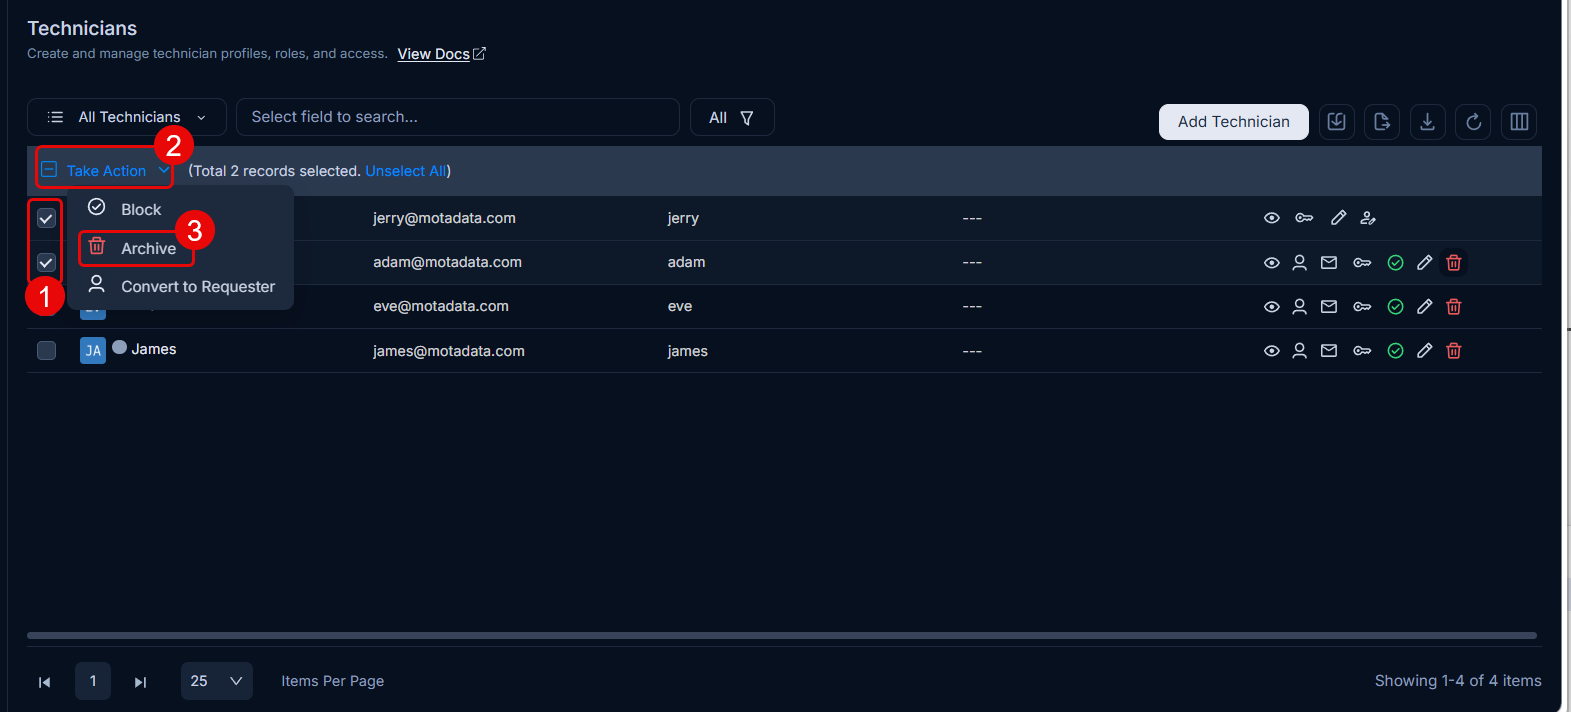1571x712 pixels.
Task: Click the download icon in the top toolbar
Action: coord(1427,122)
